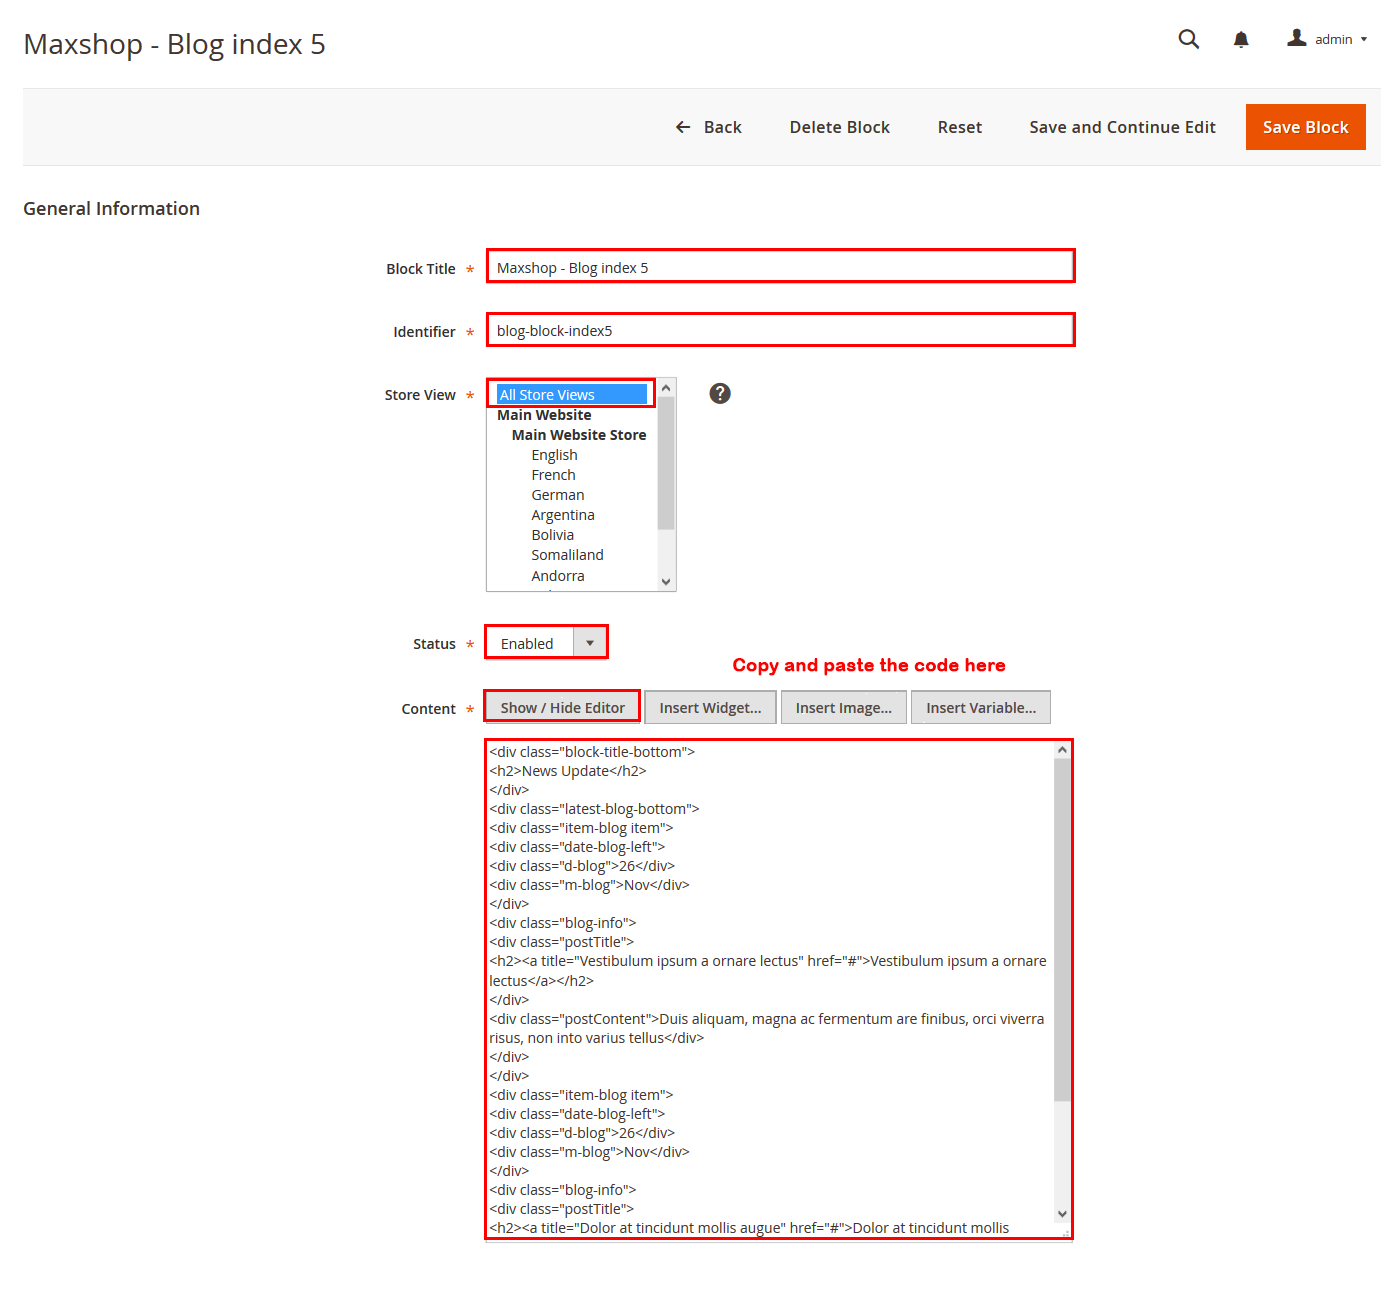Delete this block
The image size is (1389, 1298).
(839, 127)
